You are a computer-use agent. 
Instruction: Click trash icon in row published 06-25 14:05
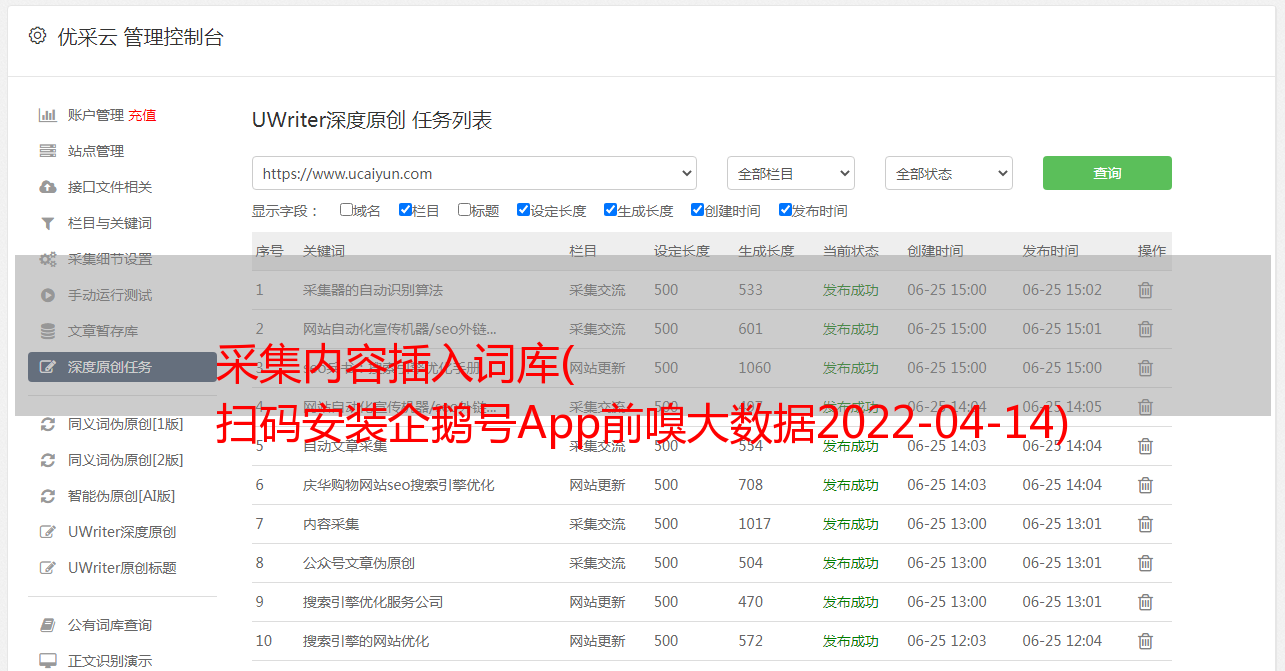click(1145, 407)
